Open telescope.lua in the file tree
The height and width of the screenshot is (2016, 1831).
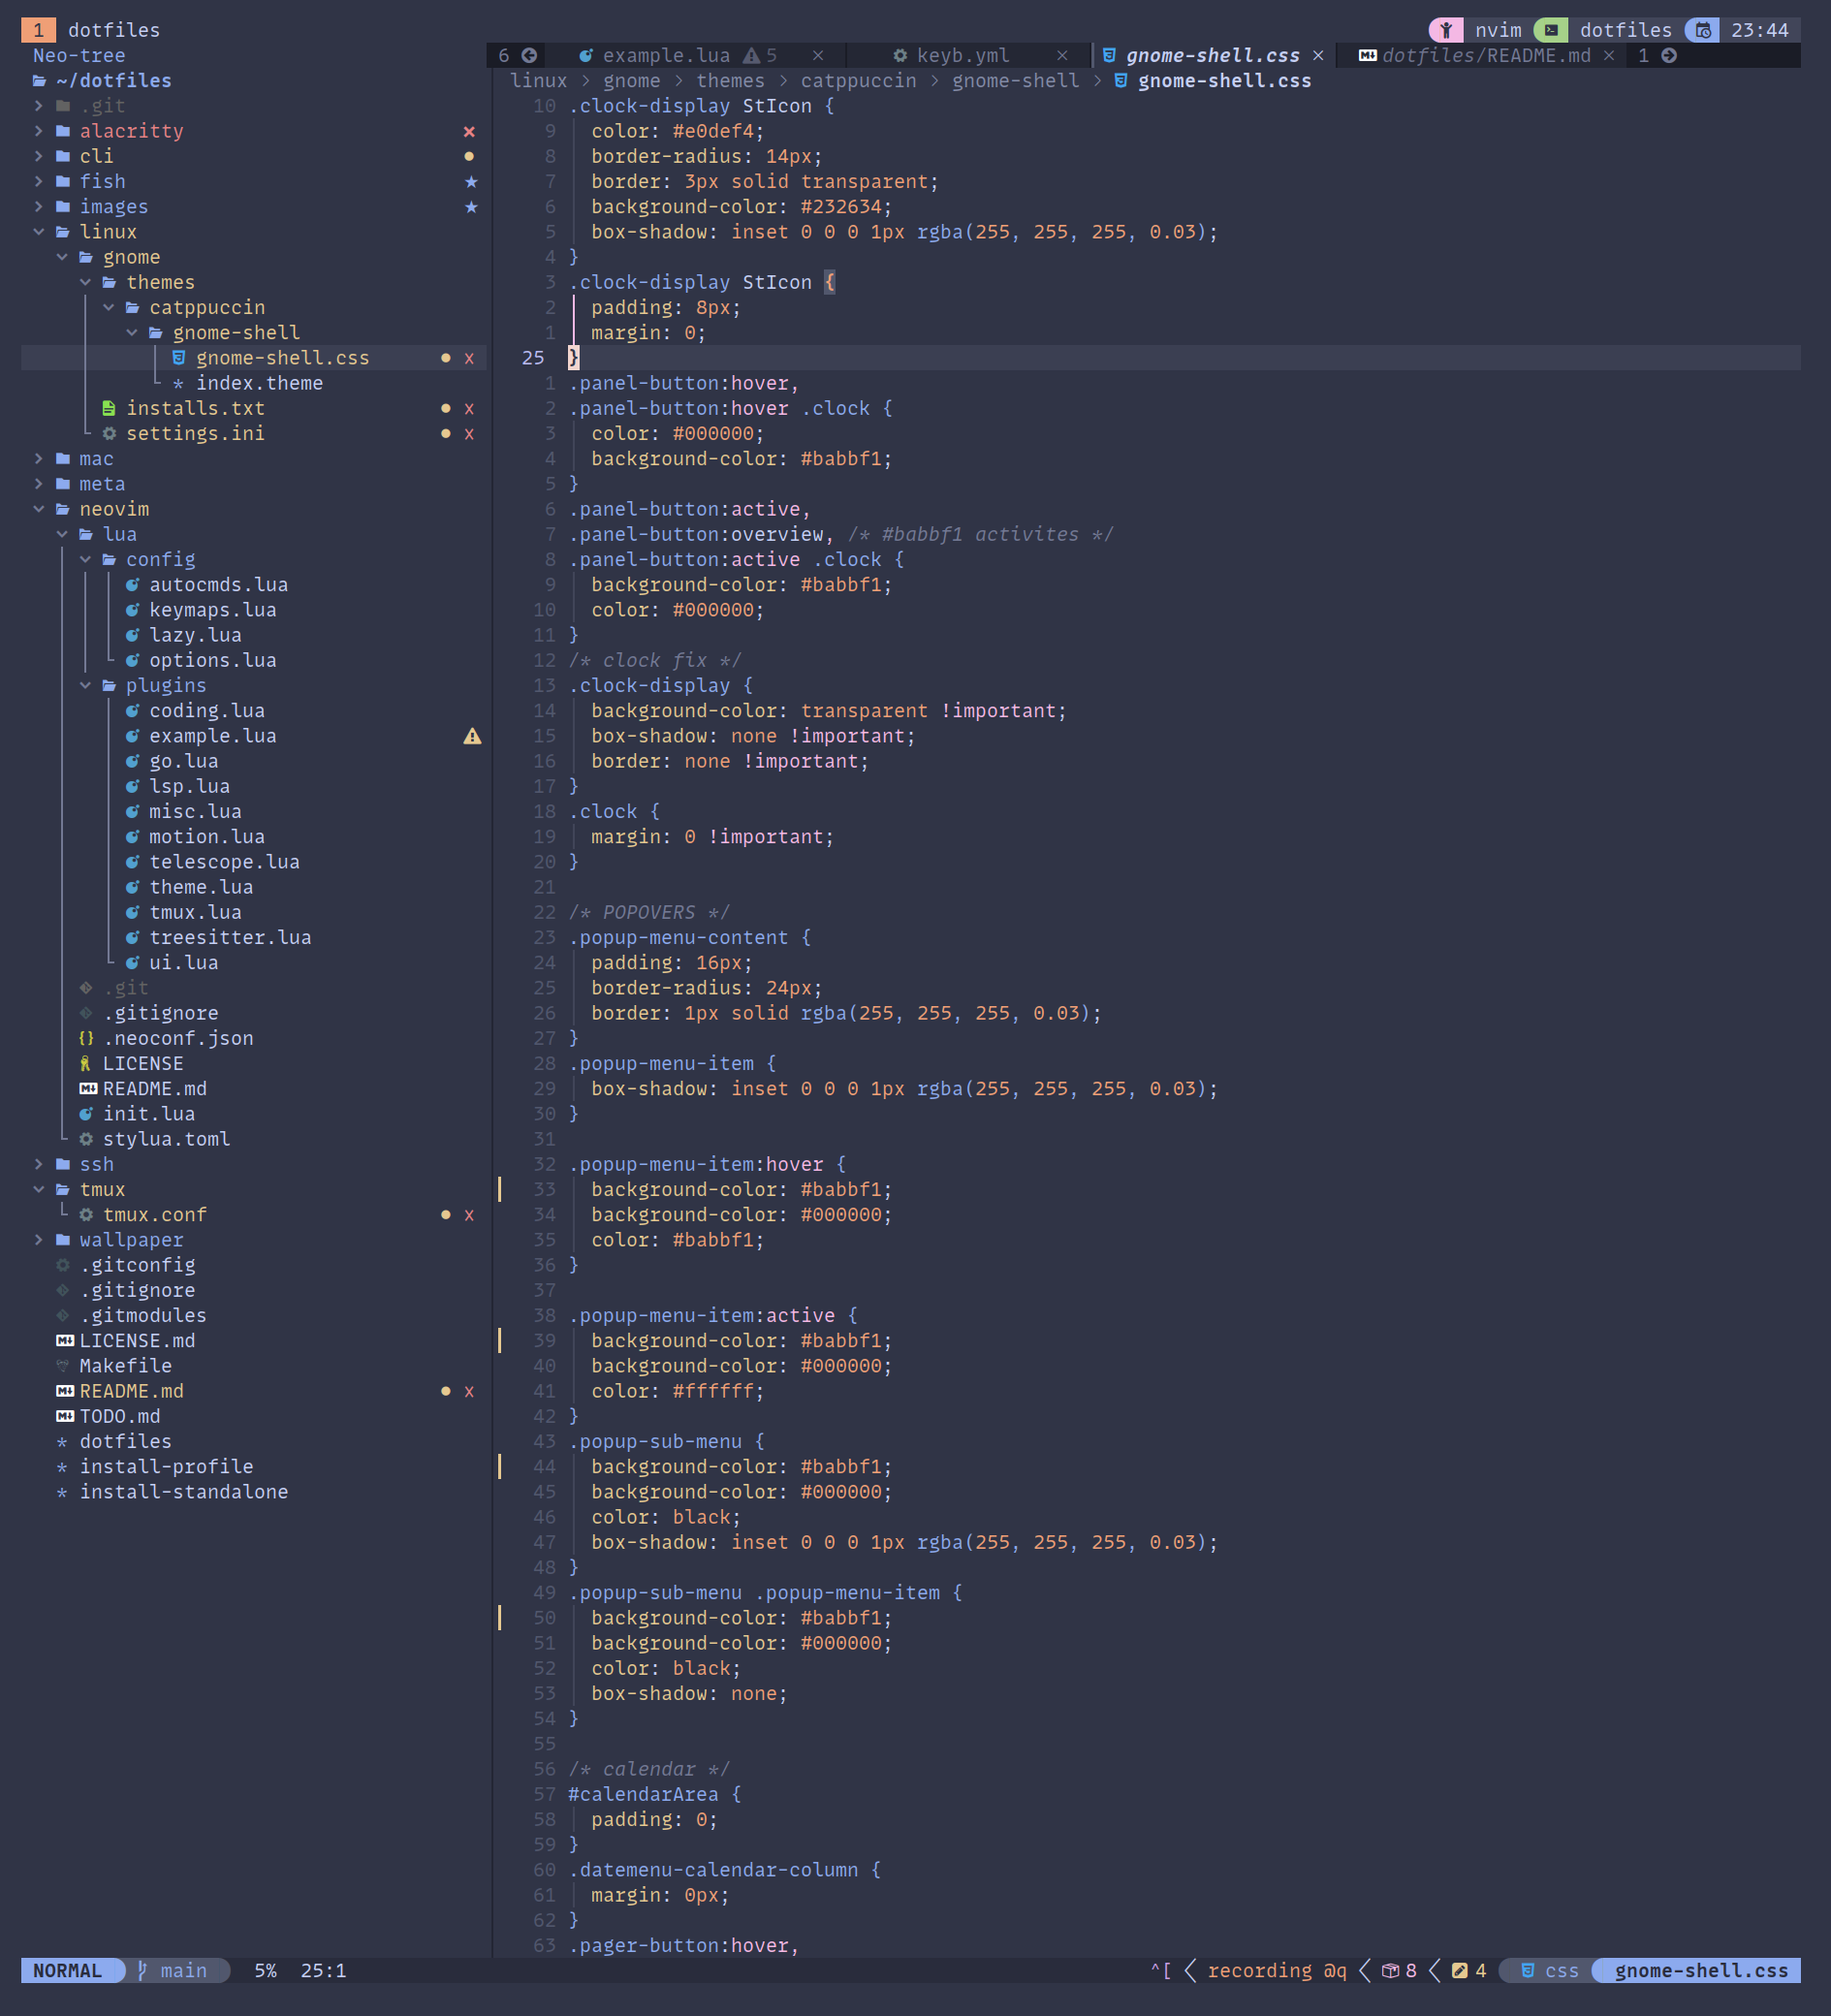(224, 862)
